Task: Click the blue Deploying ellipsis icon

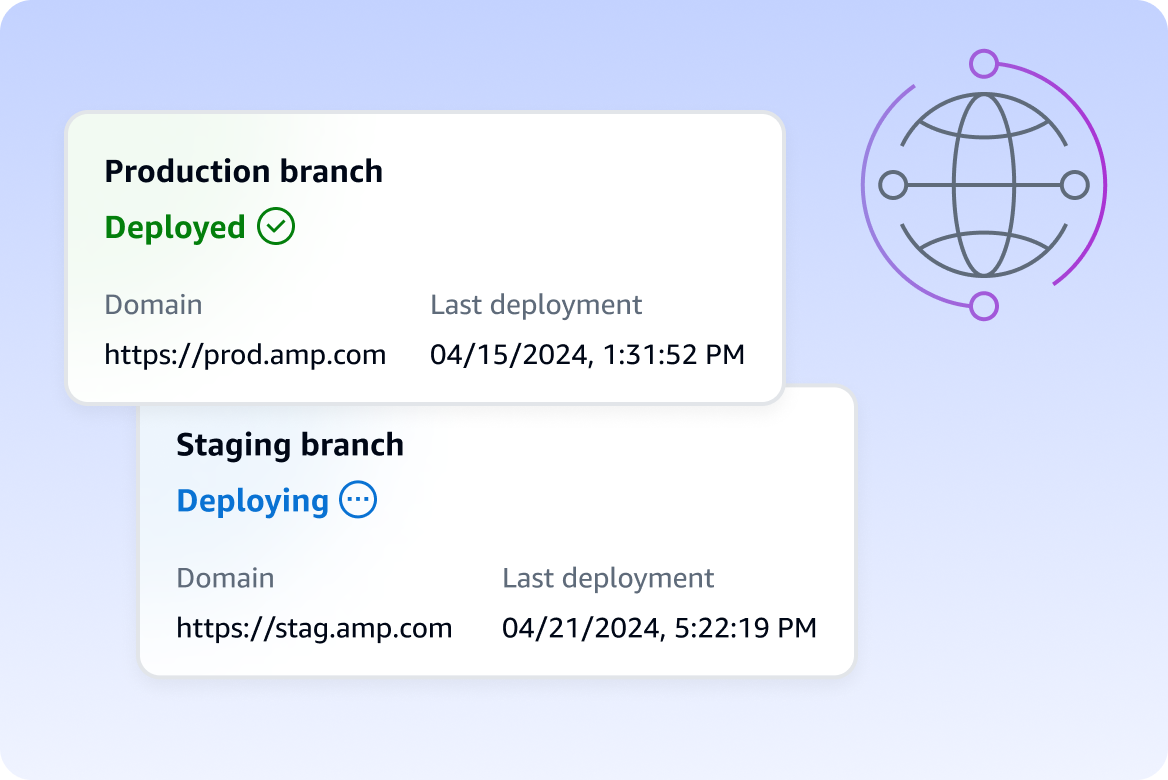Action: [x=358, y=500]
